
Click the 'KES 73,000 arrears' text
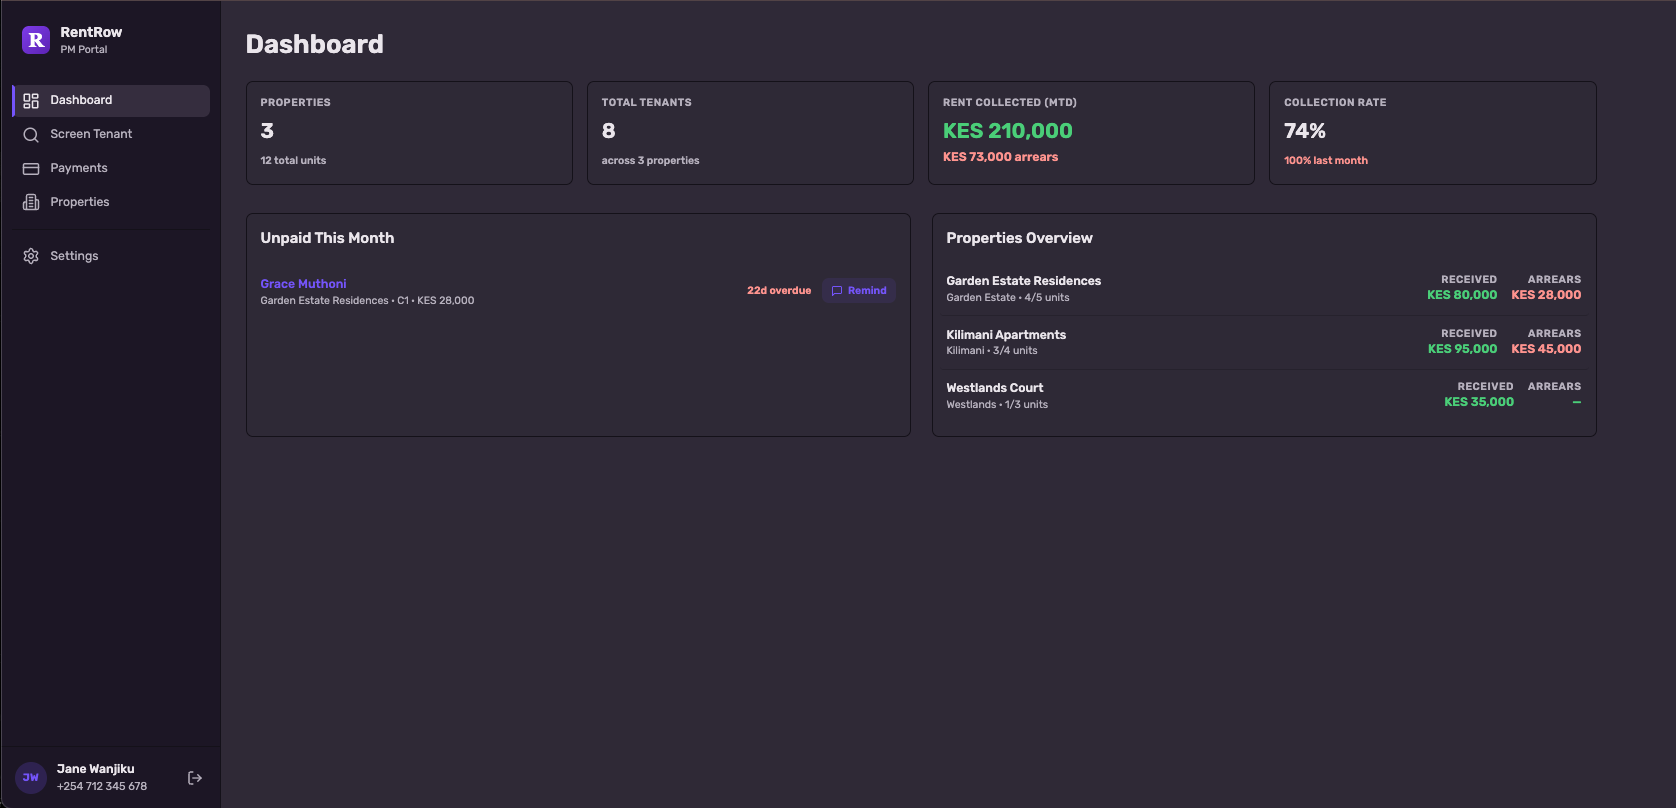1000,157
